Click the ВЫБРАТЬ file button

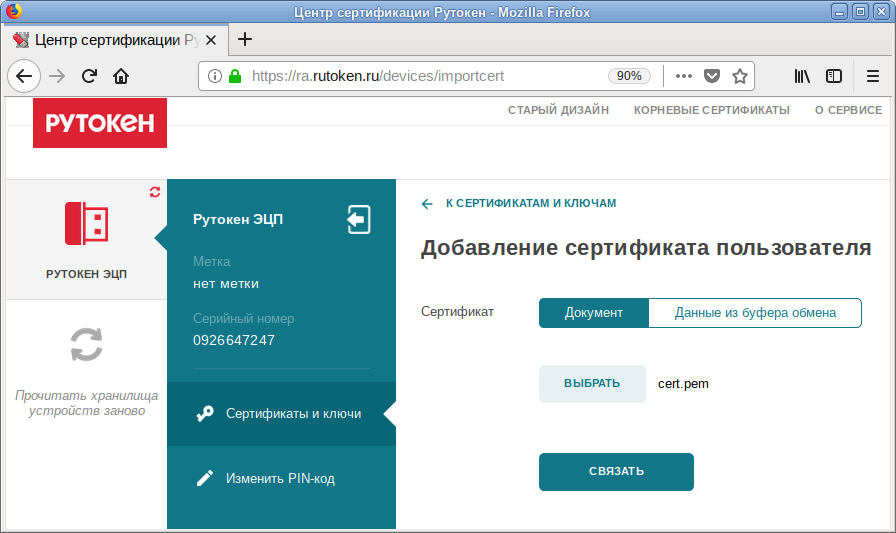pyautogui.click(x=592, y=383)
